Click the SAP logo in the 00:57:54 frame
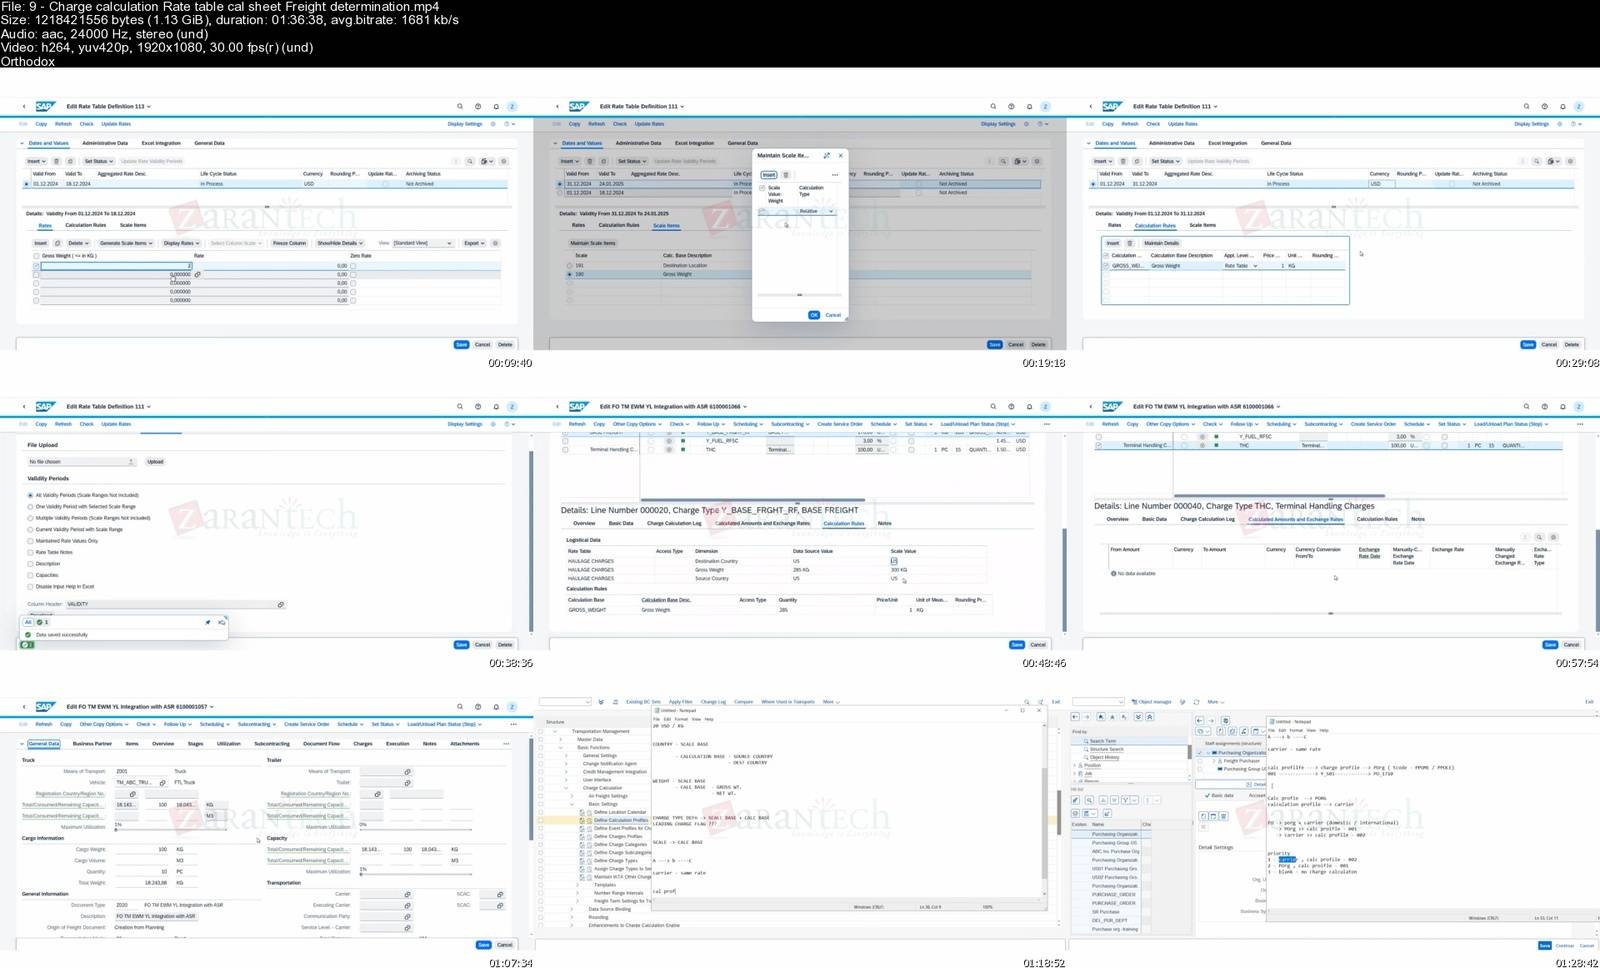Viewport: 1600px width, 968px height. [1112, 407]
